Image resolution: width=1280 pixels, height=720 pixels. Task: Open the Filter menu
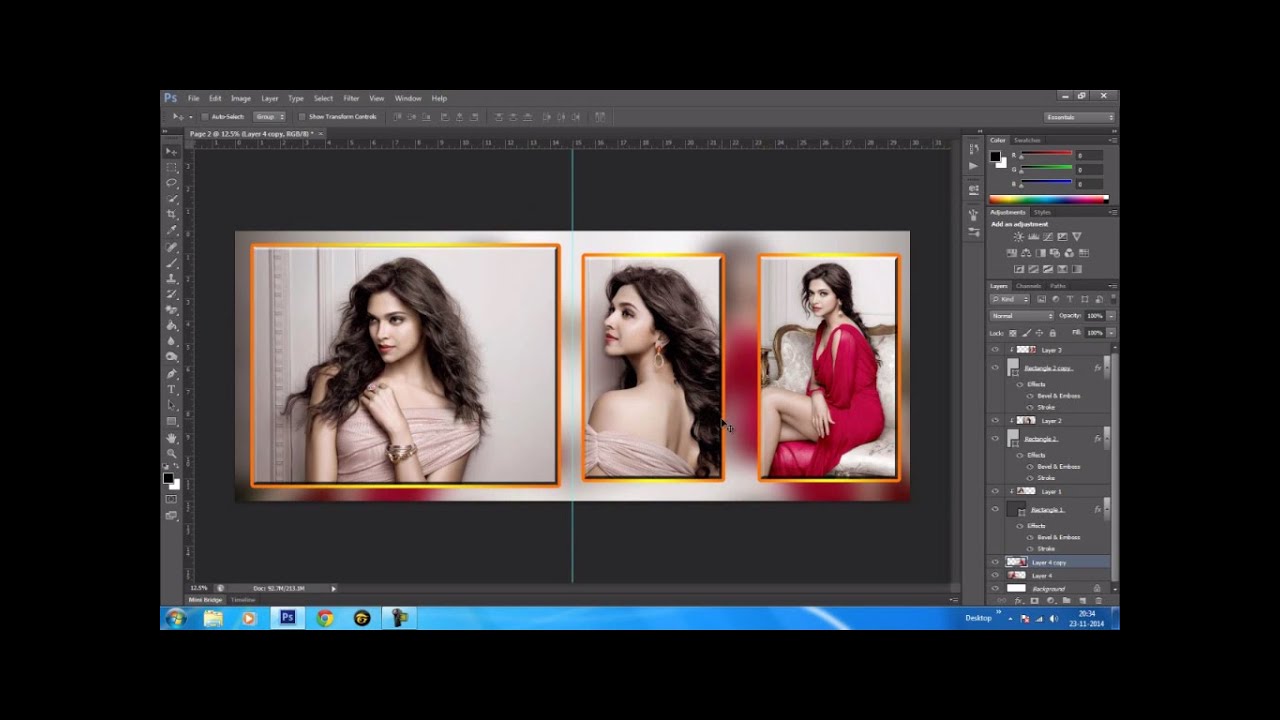click(x=351, y=98)
